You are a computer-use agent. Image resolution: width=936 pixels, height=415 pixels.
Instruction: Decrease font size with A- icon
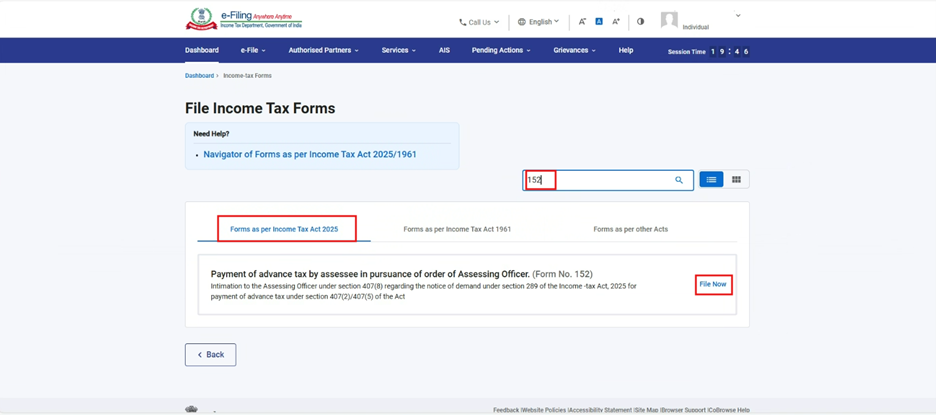[582, 21]
